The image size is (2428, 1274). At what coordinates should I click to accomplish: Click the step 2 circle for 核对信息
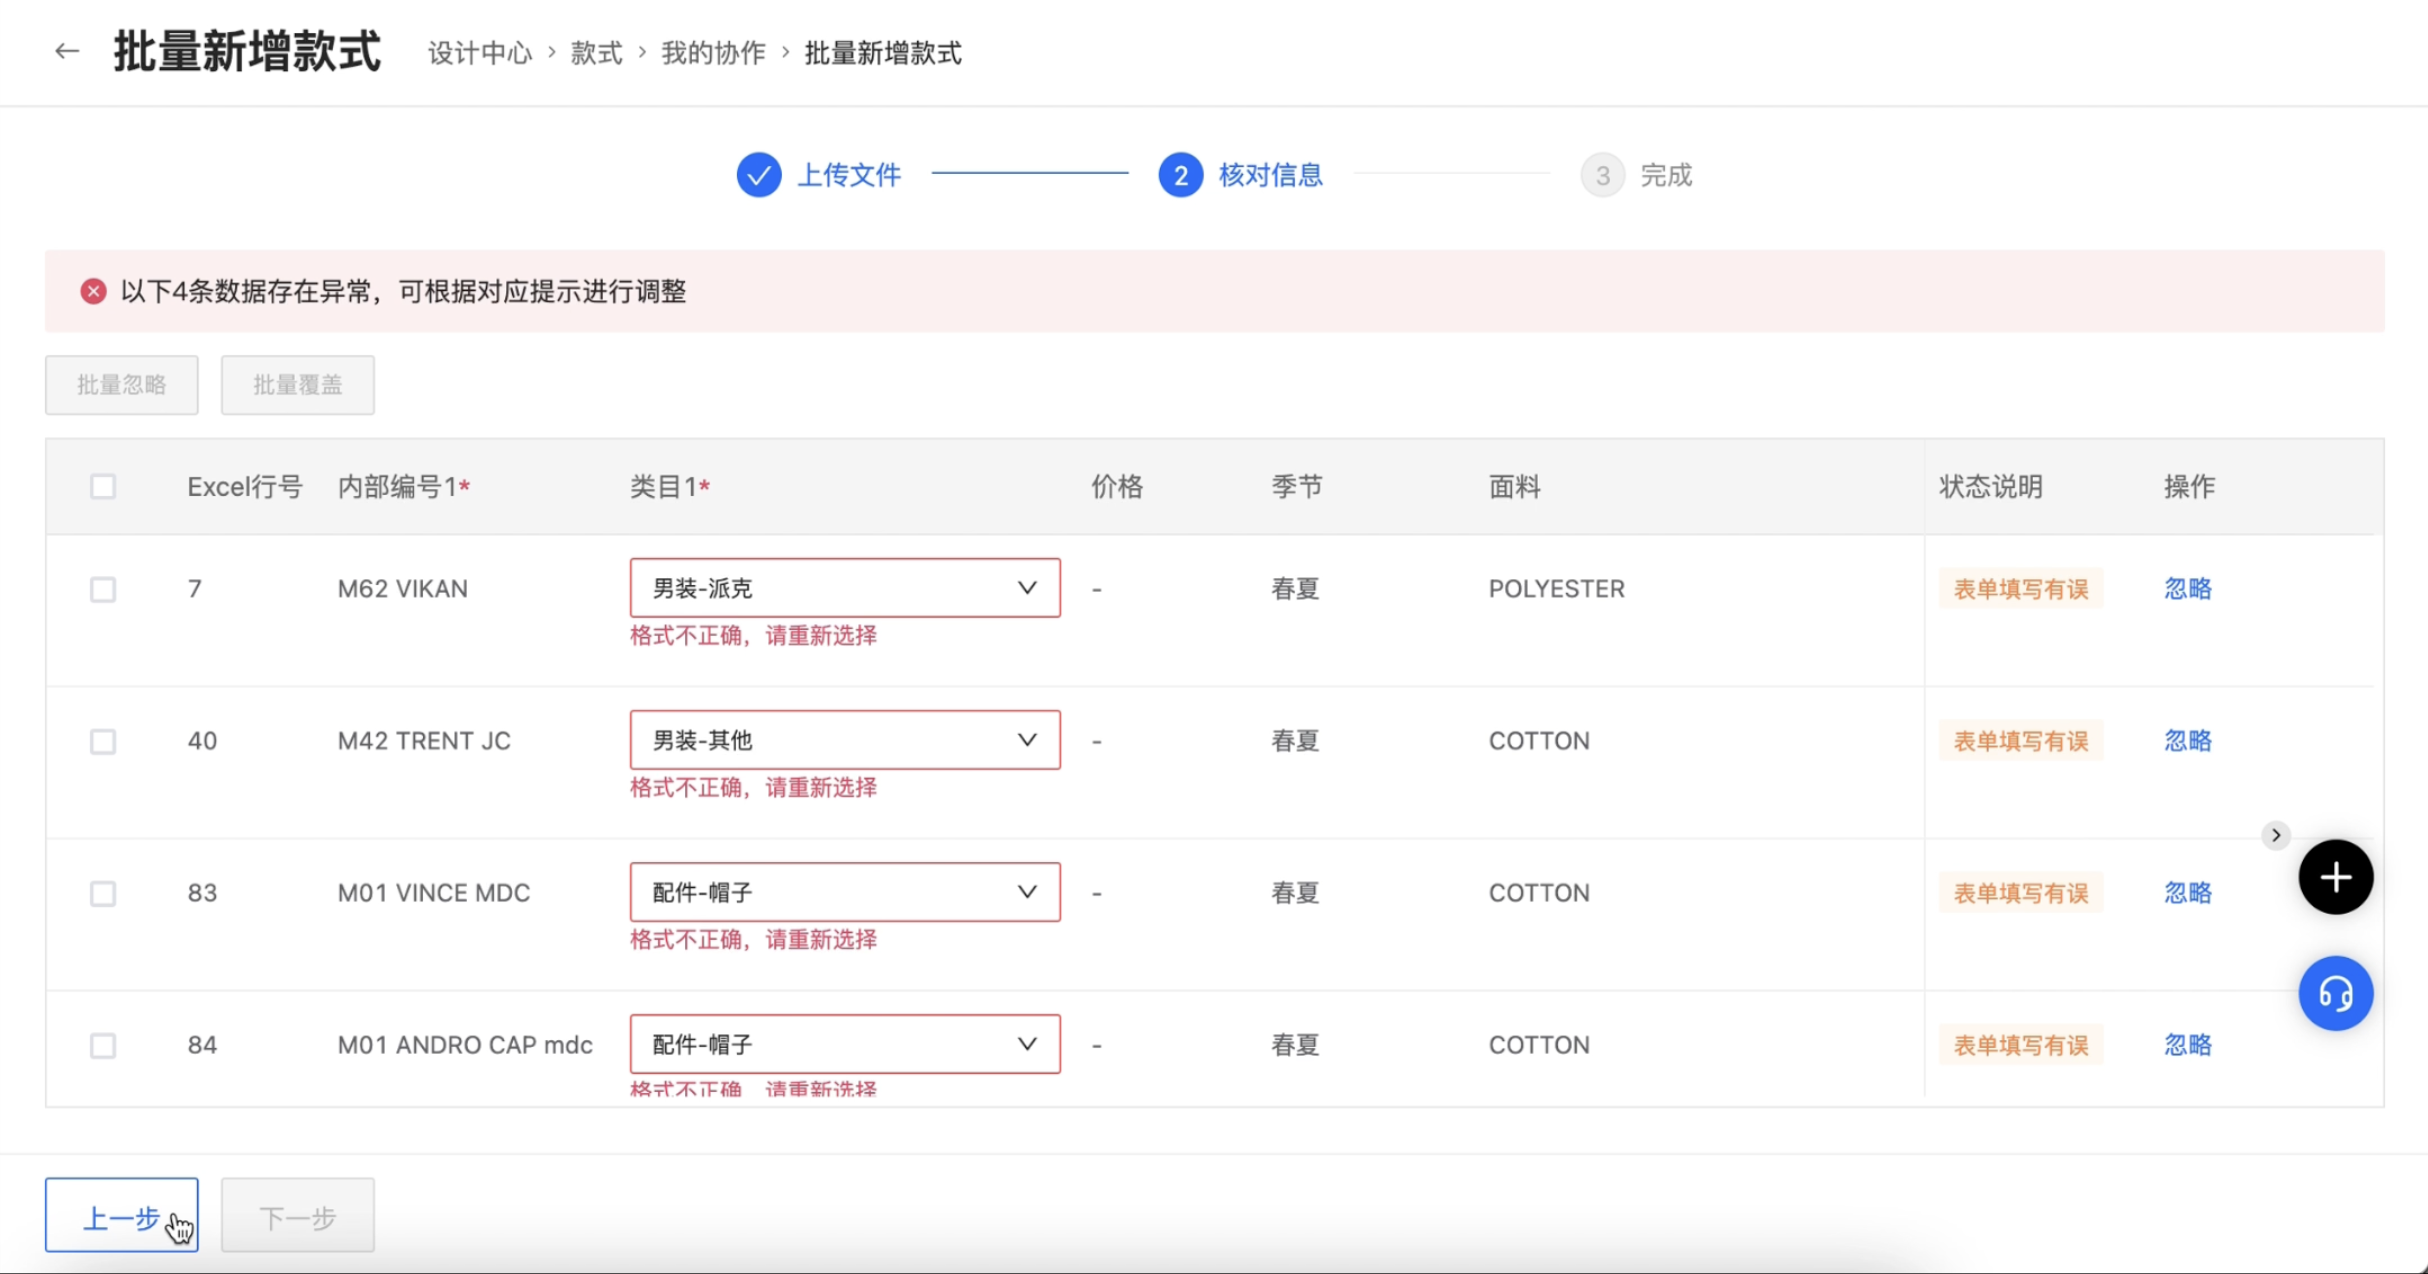pos(1180,175)
